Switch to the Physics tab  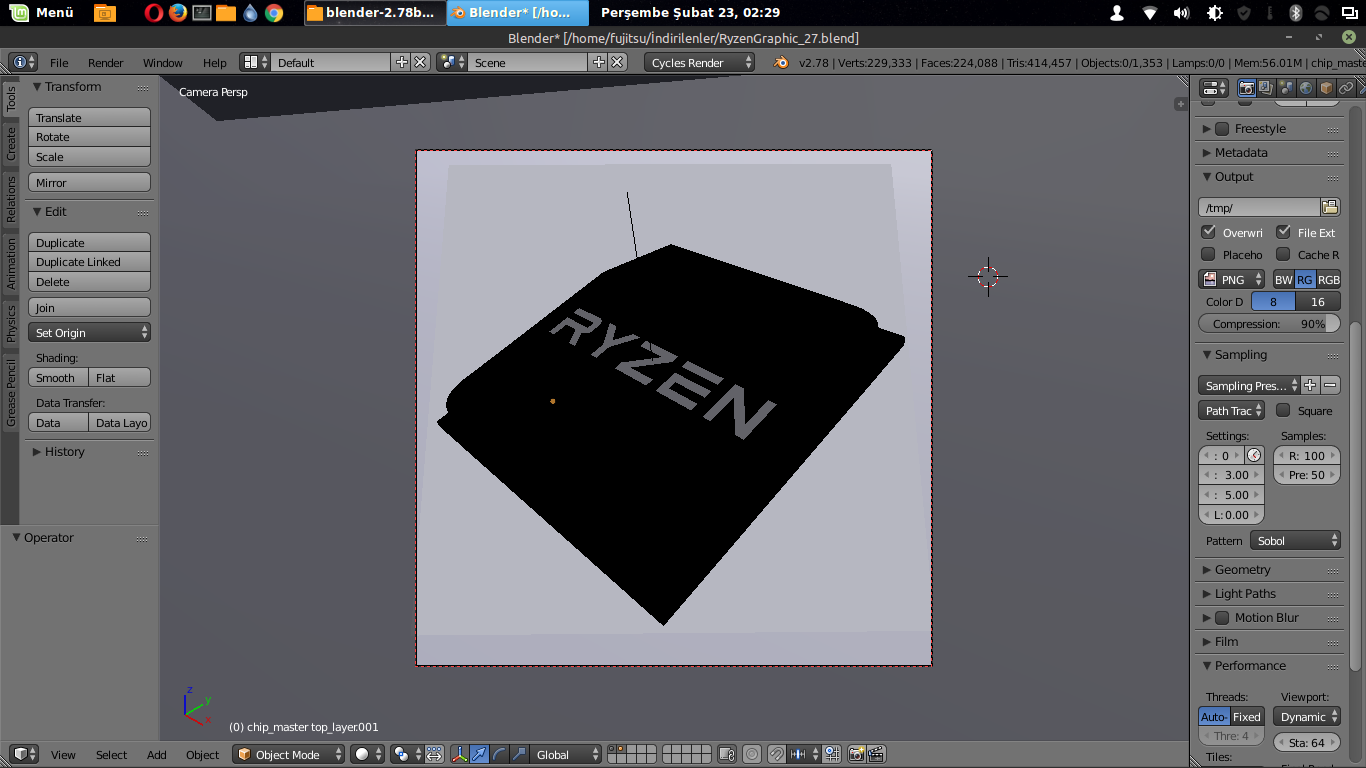[11, 324]
